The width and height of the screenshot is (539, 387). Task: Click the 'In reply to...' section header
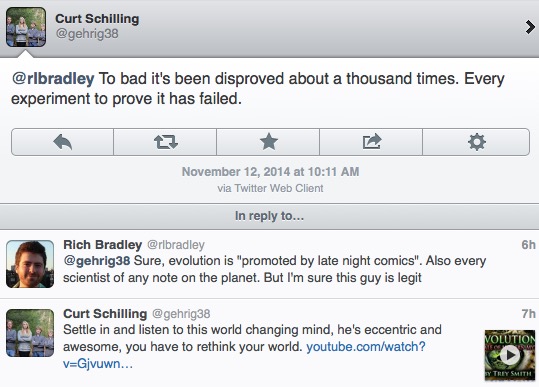(x=270, y=216)
